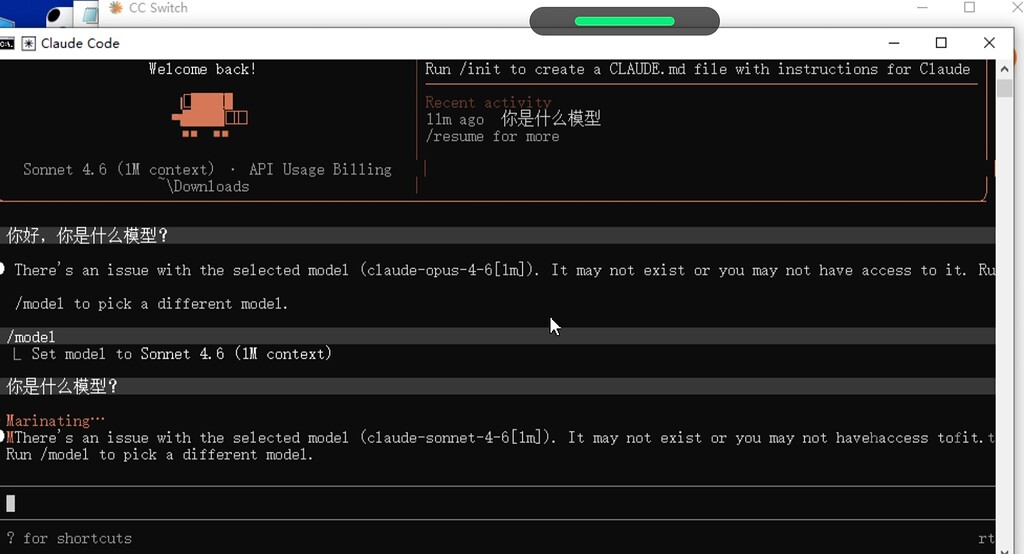Viewport: 1024px width, 554px height.
Task: Click the command prompt input line
Action: (498, 503)
